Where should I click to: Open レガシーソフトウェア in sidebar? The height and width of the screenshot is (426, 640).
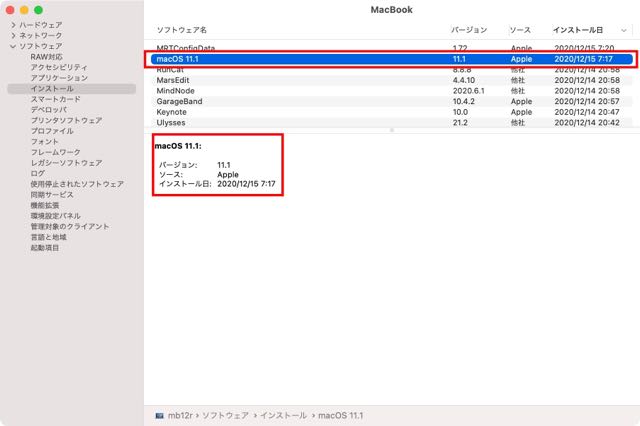point(67,163)
